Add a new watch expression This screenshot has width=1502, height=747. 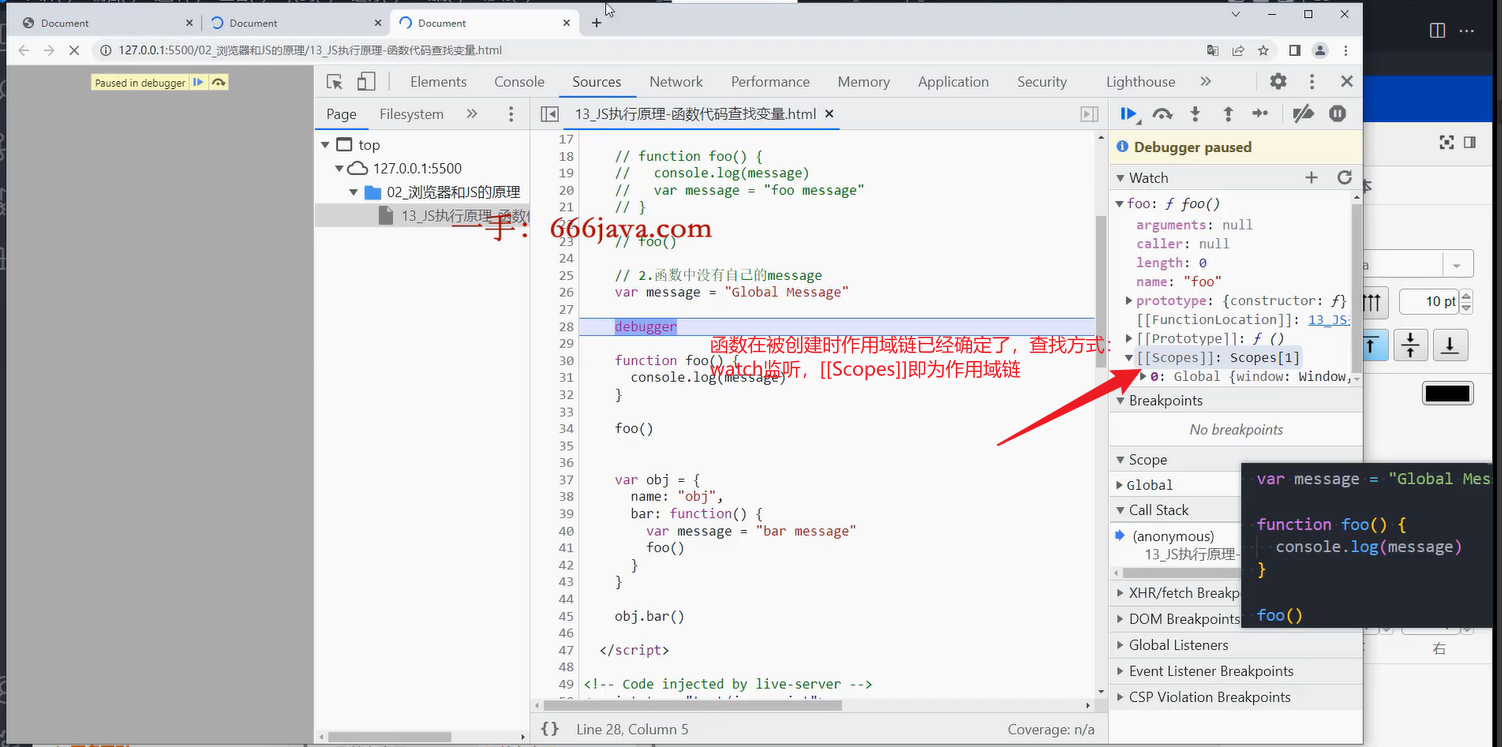(x=1311, y=178)
